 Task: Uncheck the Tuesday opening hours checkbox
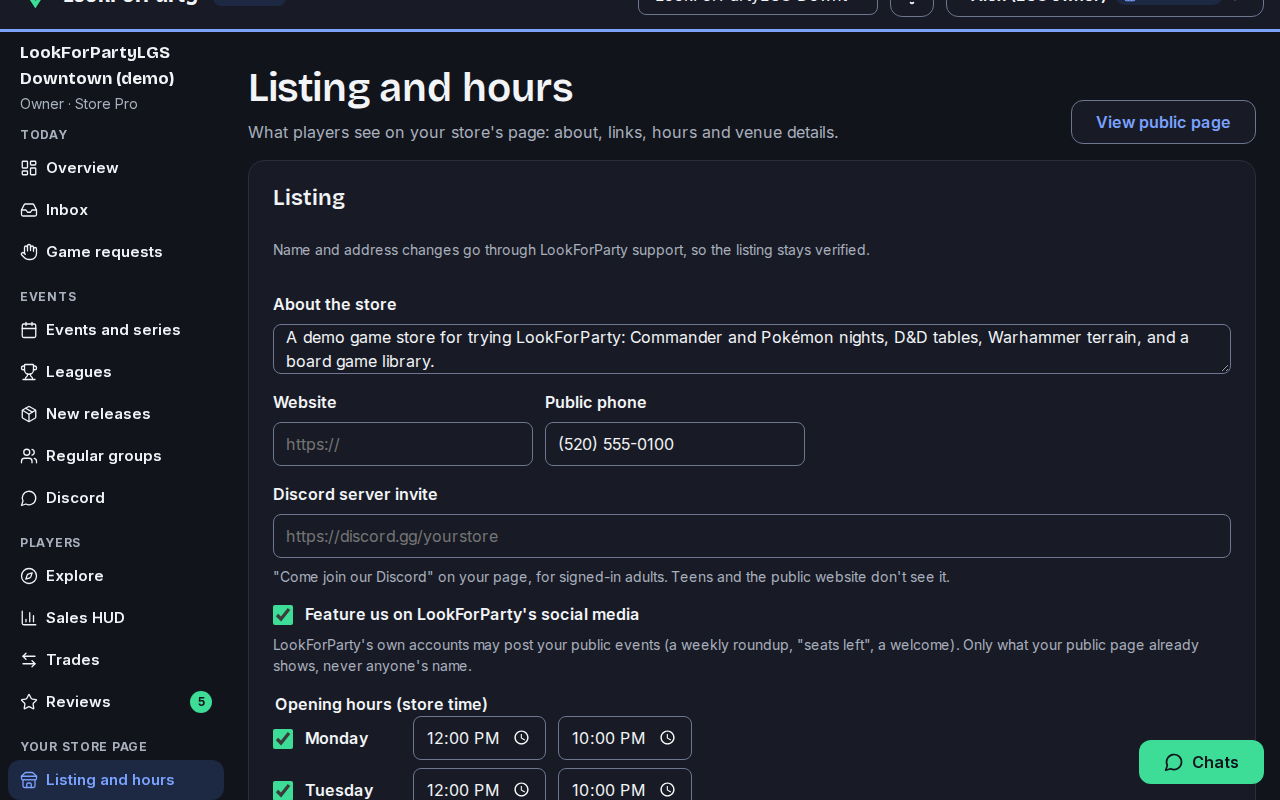point(283,790)
